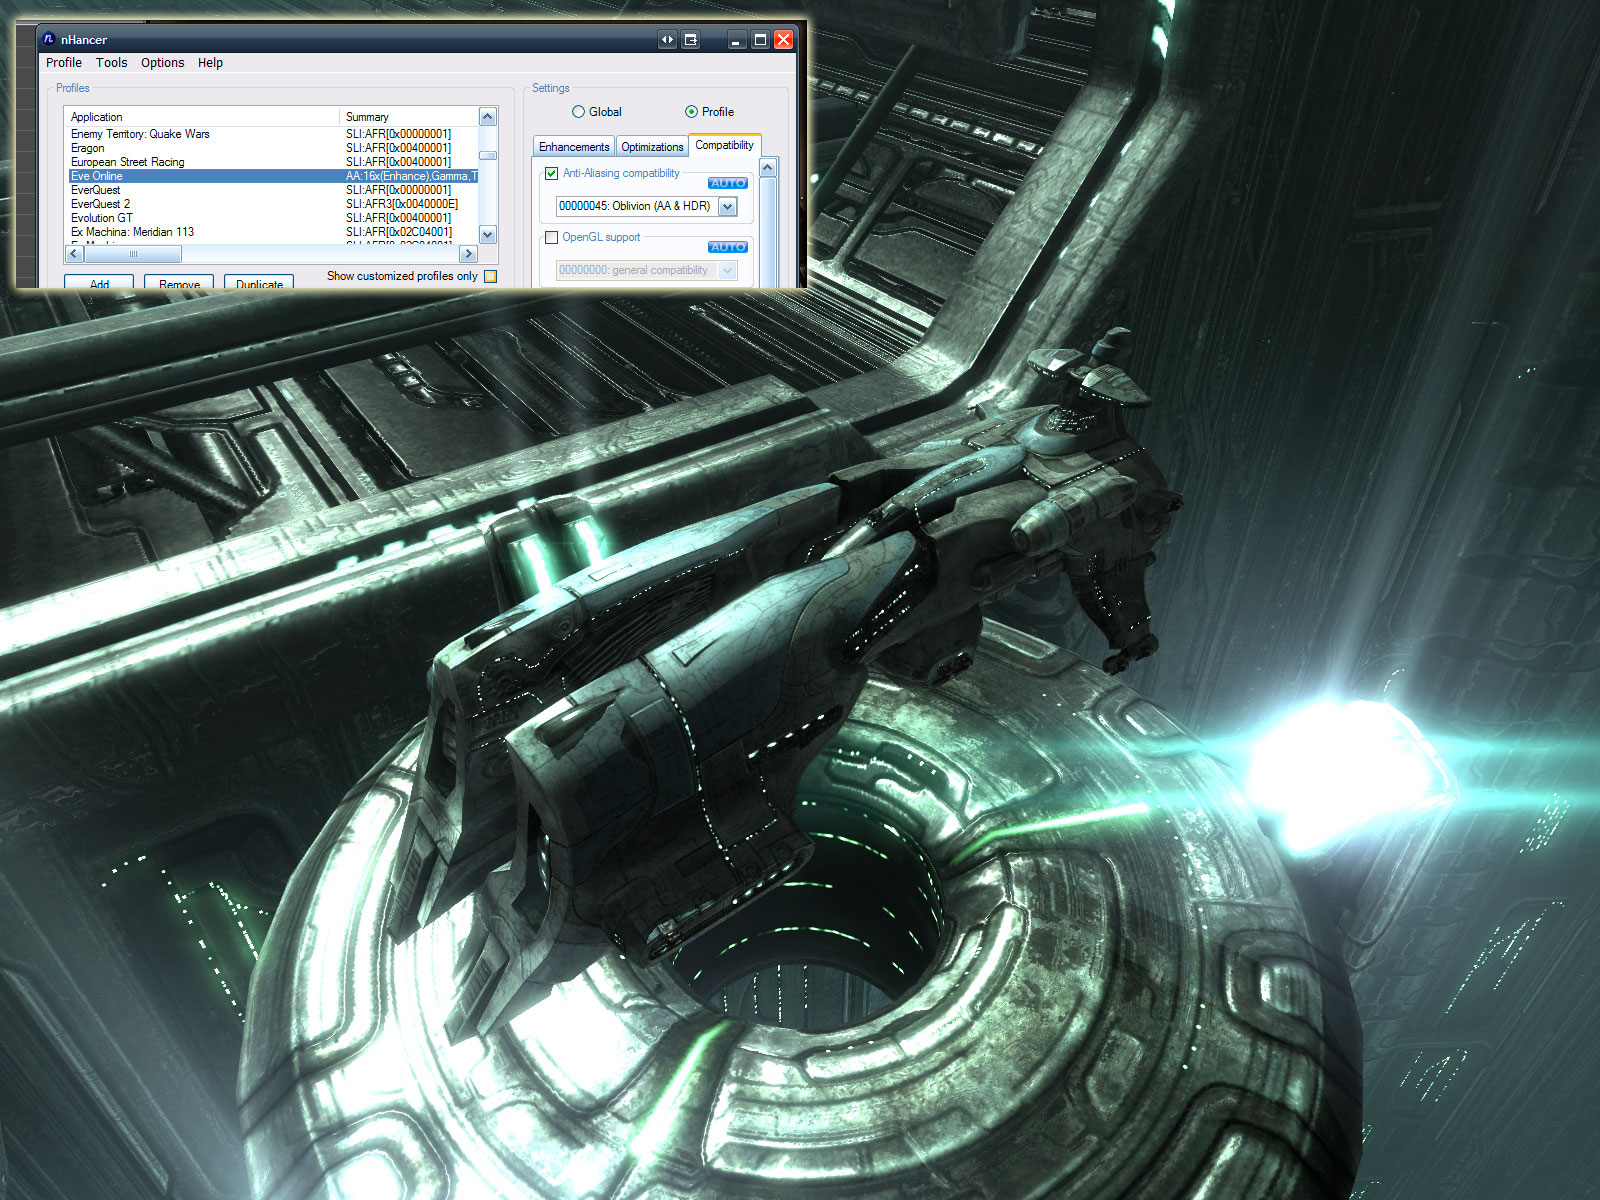
Task: Click the SLI:AFR3[0x0040000E] summary cell
Action: tap(402, 204)
